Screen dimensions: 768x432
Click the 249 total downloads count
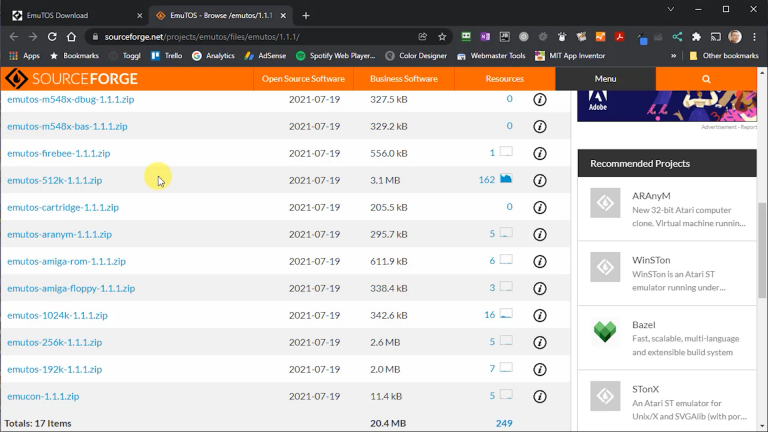[x=504, y=423]
